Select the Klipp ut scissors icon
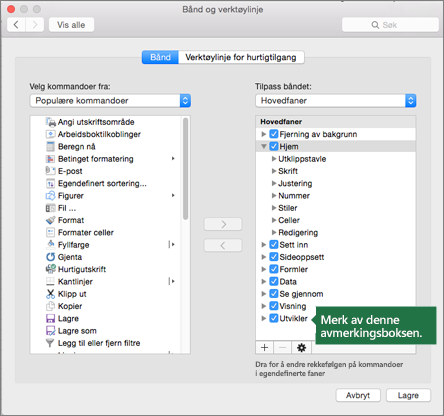 pyautogui.click(x=50, y=294)
